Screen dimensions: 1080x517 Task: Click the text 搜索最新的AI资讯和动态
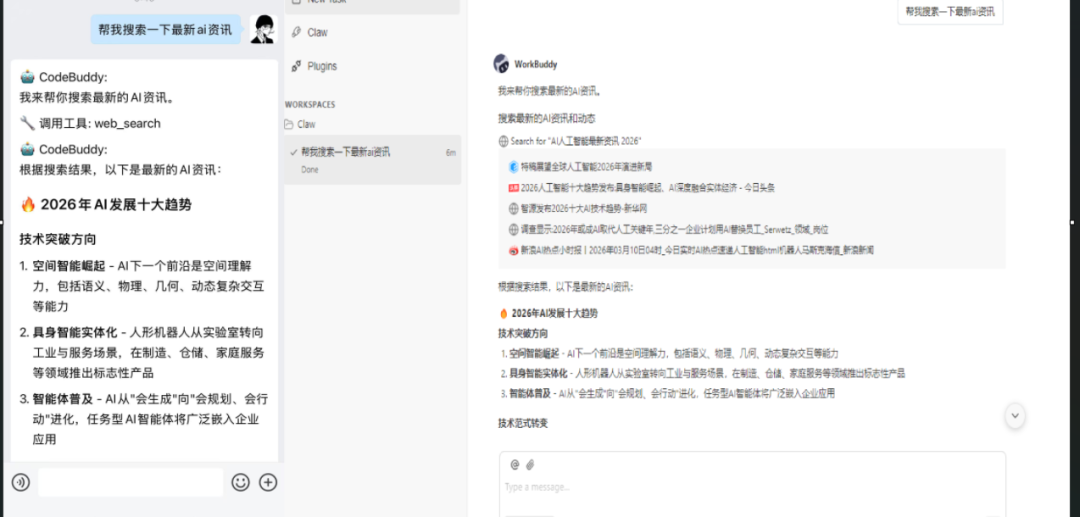point(547,119)
